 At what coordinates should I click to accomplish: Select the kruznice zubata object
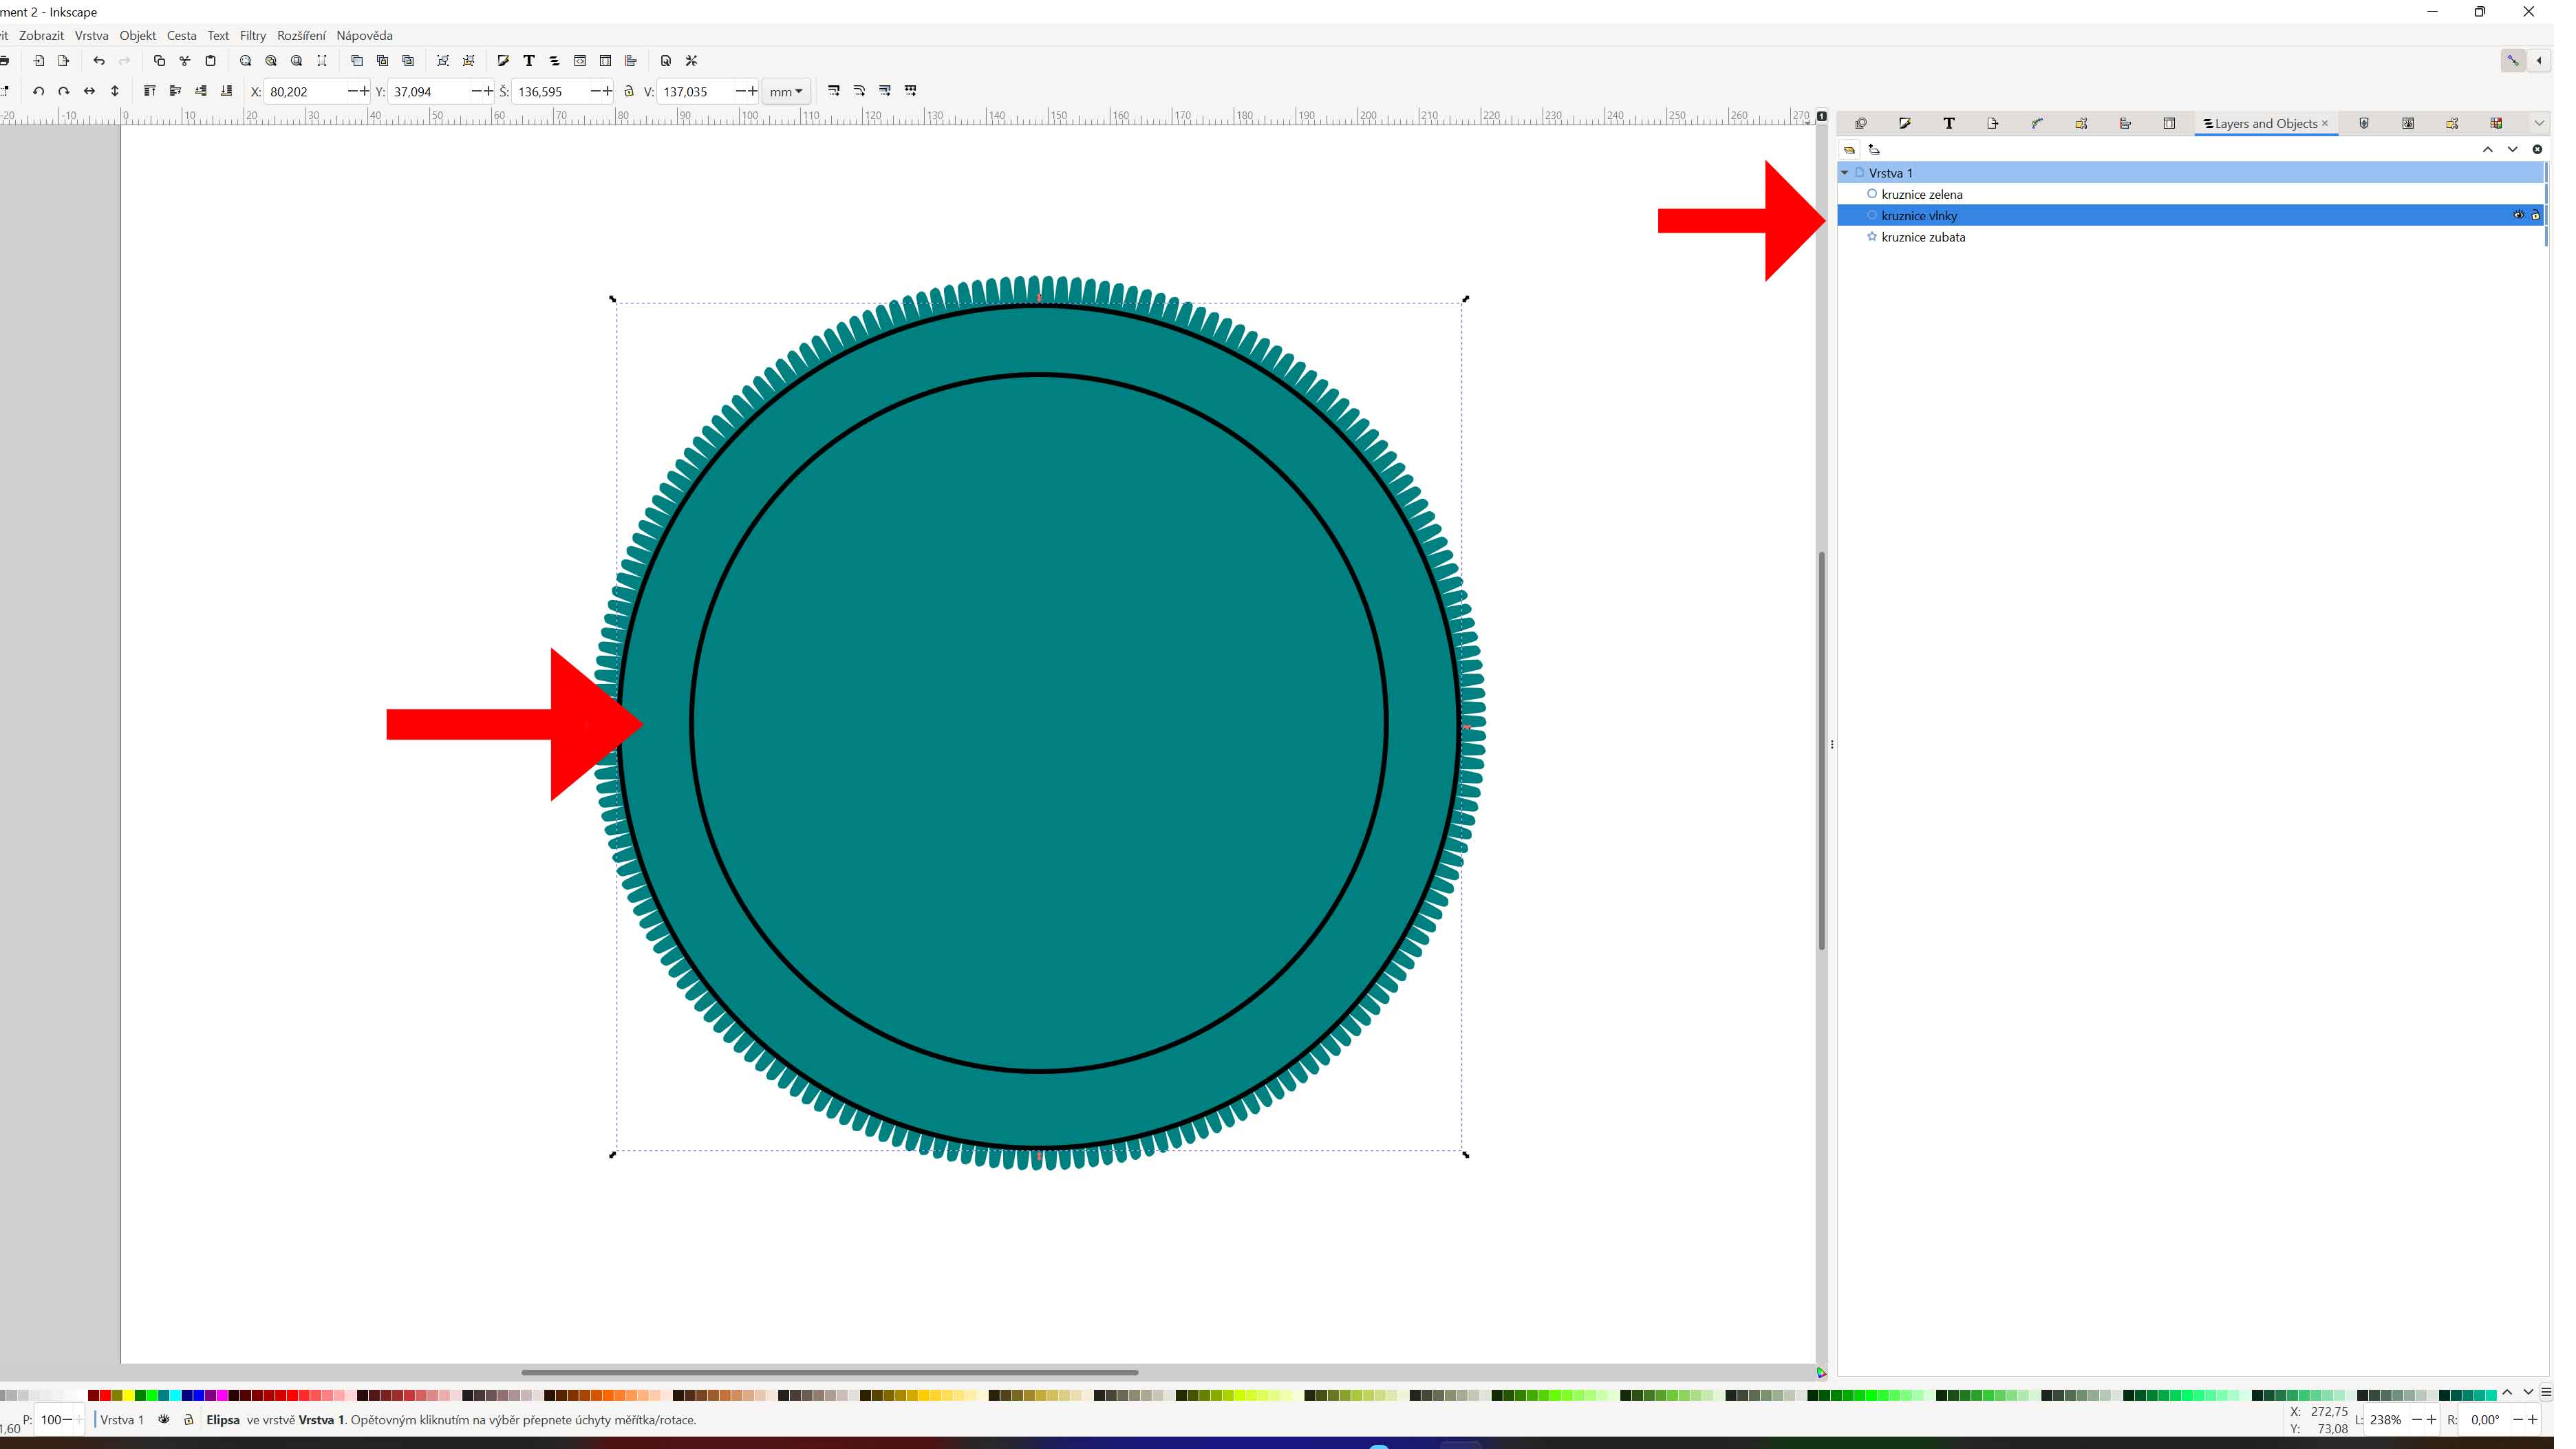(1922, 237)
